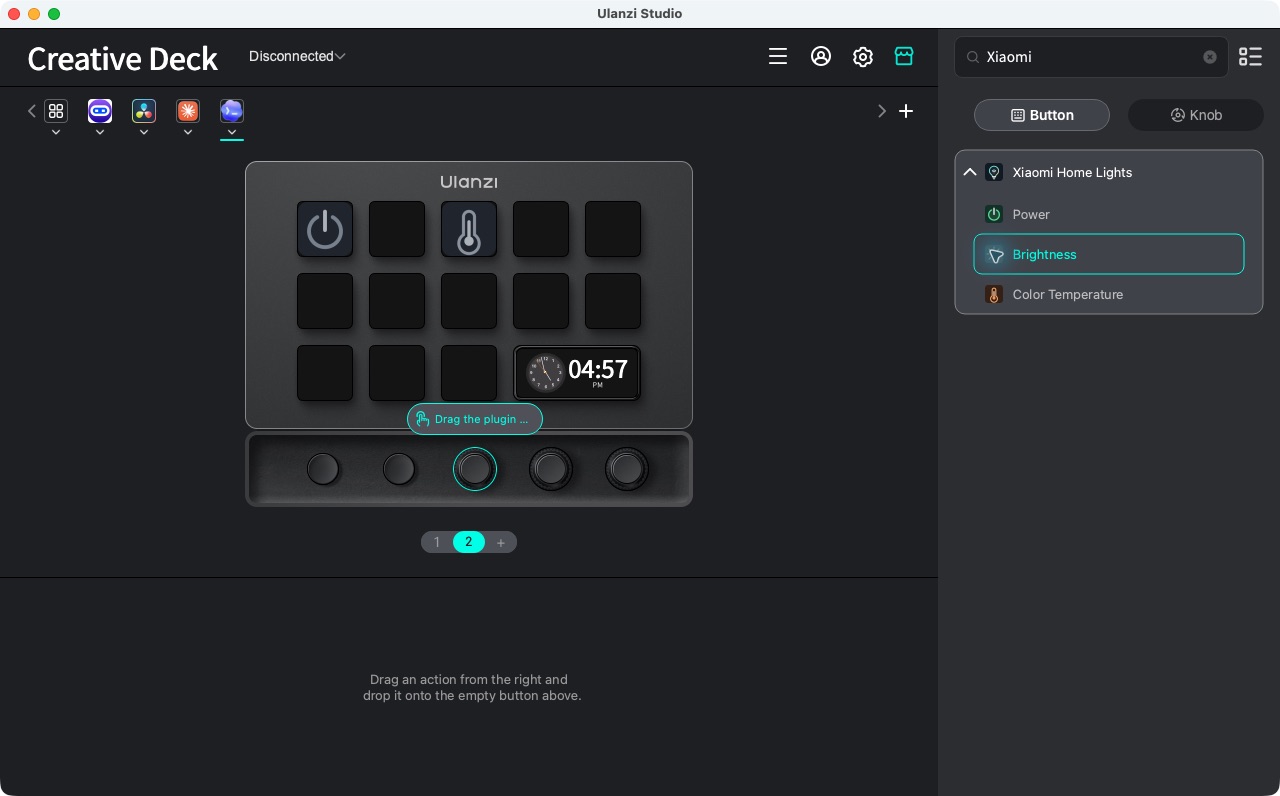
Task: Go to deck page 1
Action: 437,542
